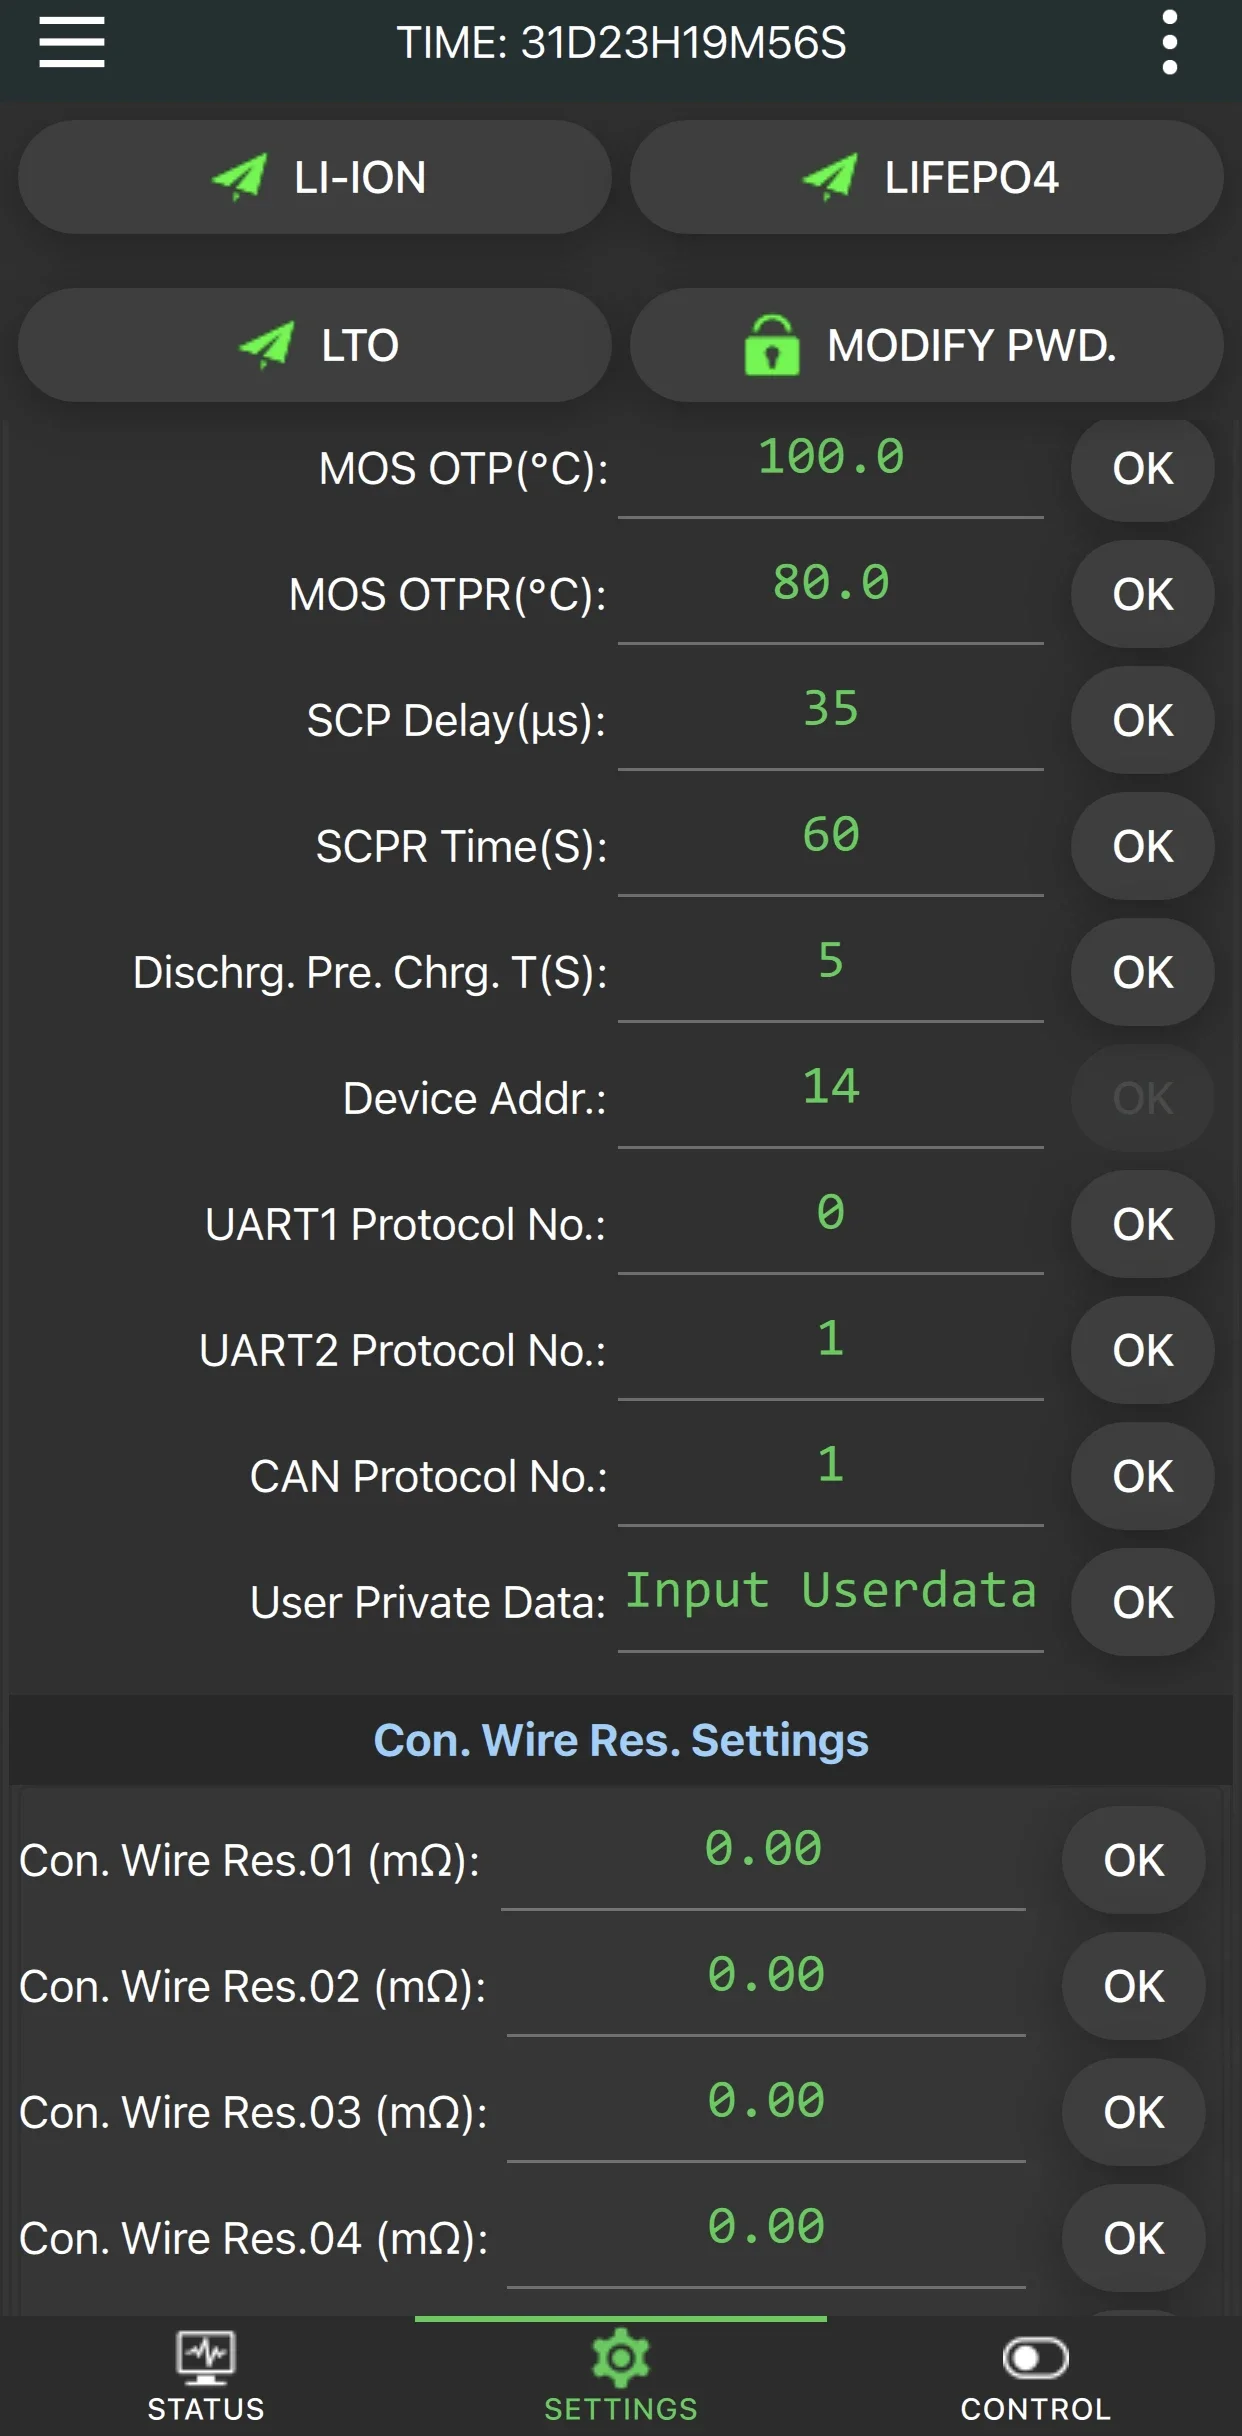This screenshot has height=2436, width=1242.
Task: Open the three-dot overflow menu
Action: (x=1169, y=43)
